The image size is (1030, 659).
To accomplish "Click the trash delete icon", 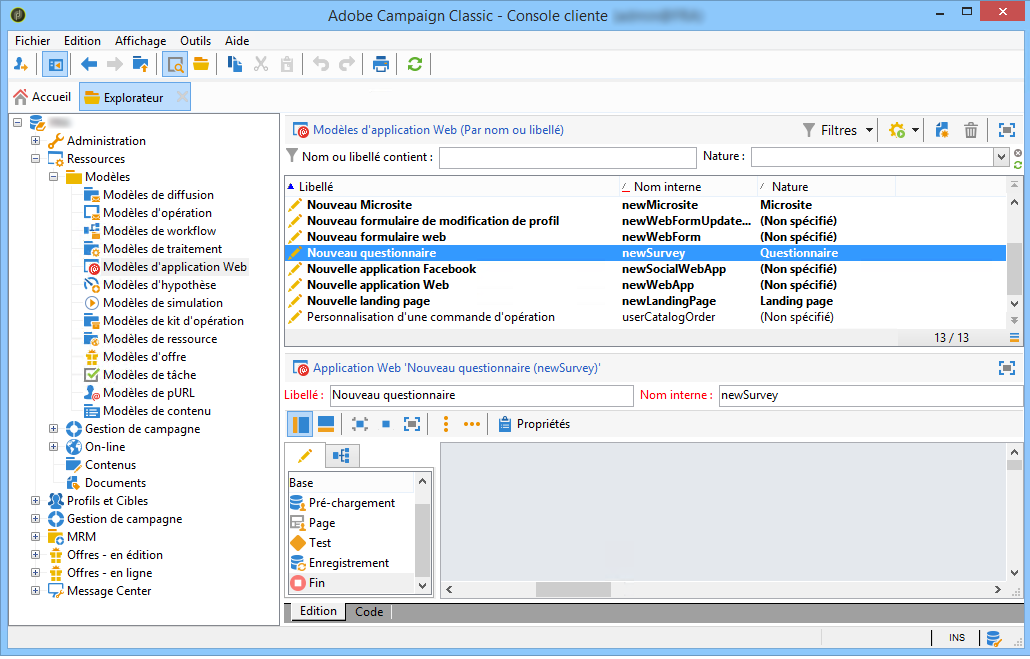I will pos(971,130).
